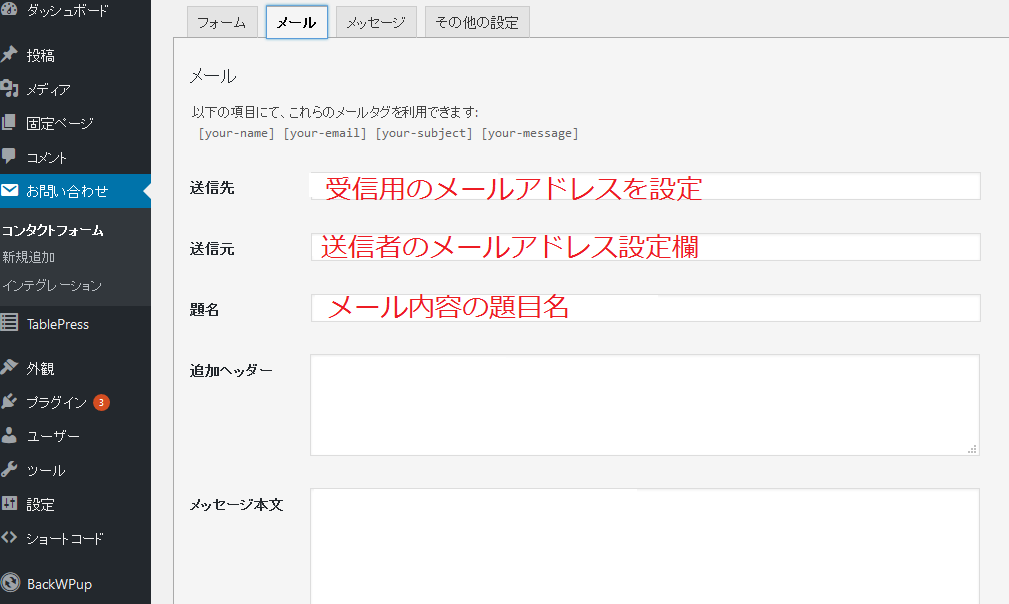Open 新規追加 submenu link

28,257
